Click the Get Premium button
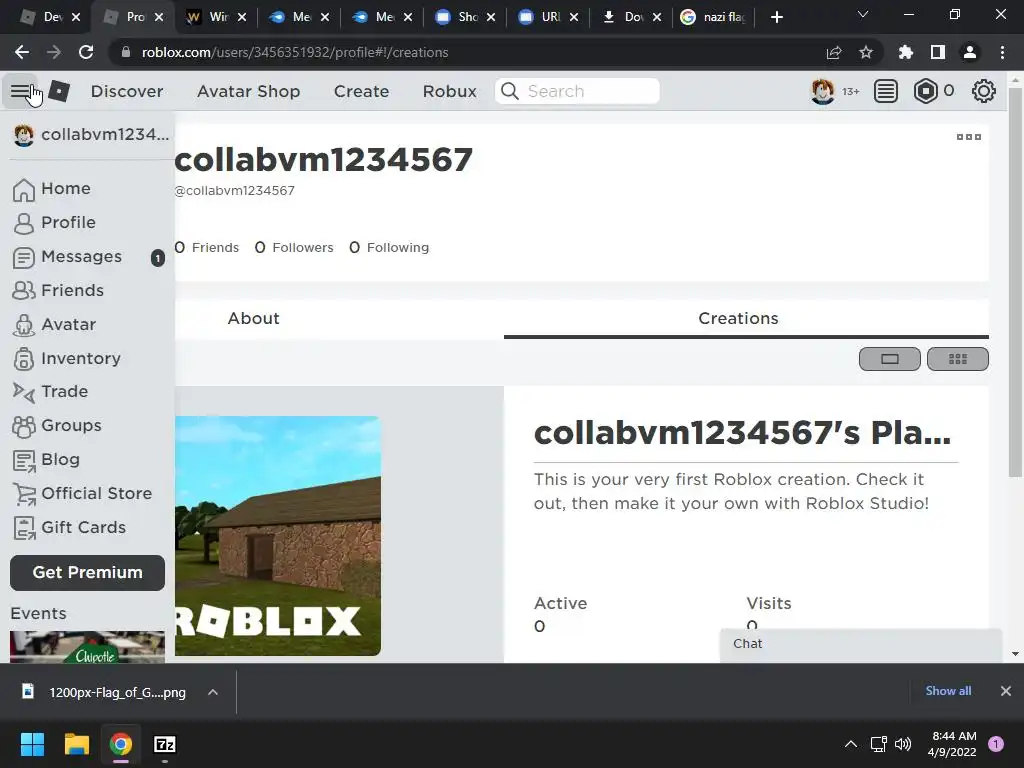Screen dimensions: 1024x768 88,573
